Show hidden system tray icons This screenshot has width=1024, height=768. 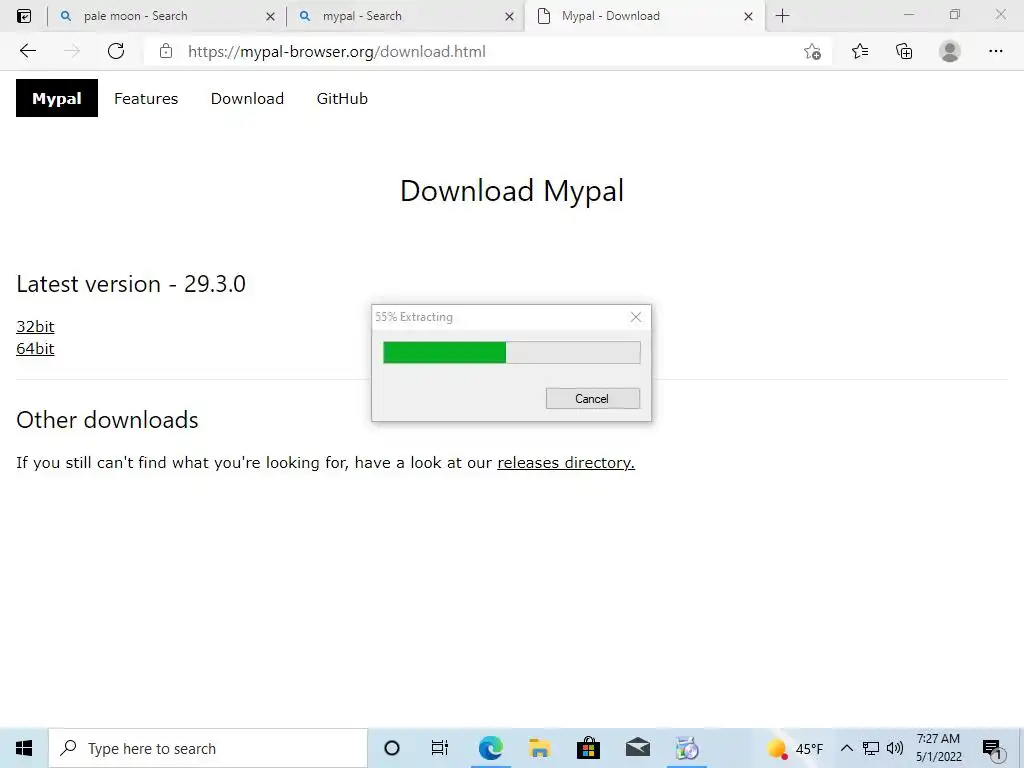(846, 748)
